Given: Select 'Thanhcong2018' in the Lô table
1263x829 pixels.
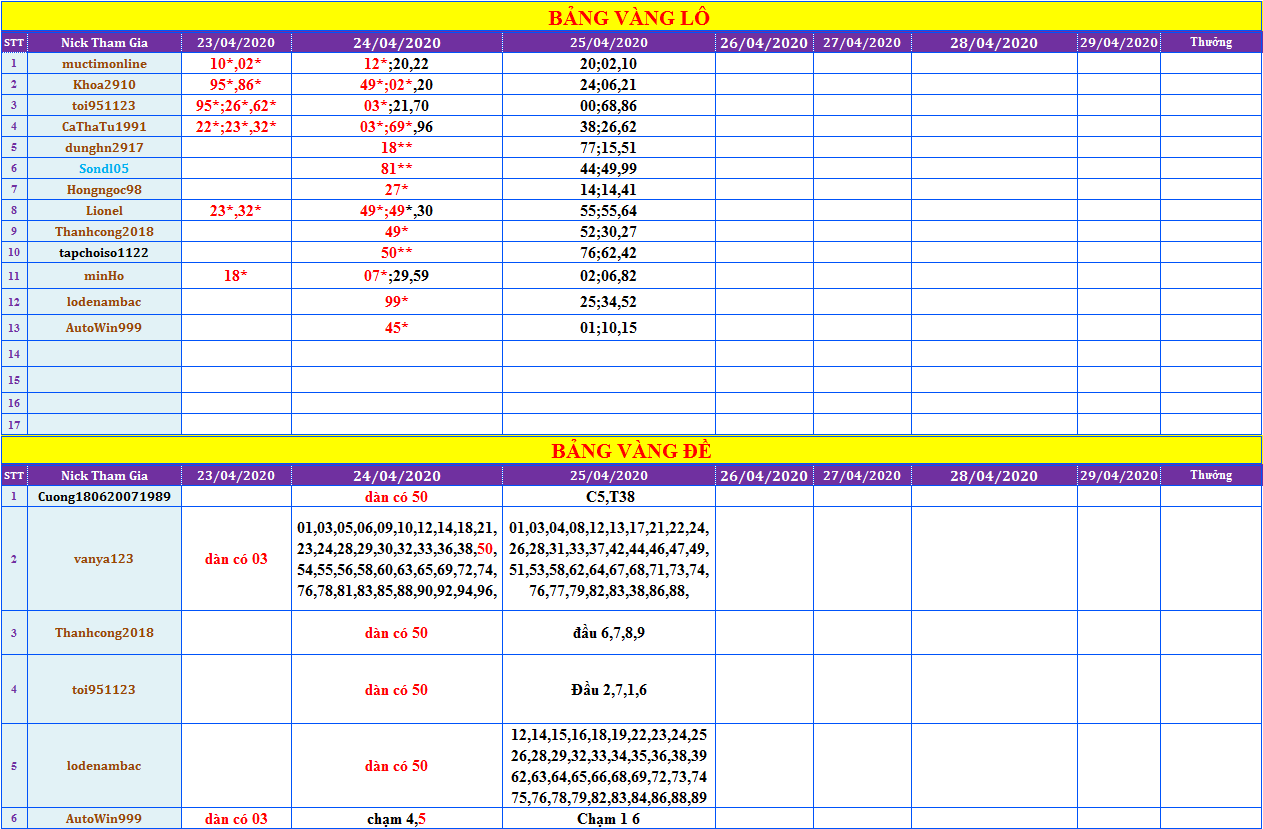Looking at the screenshot, I should [104, 231].
